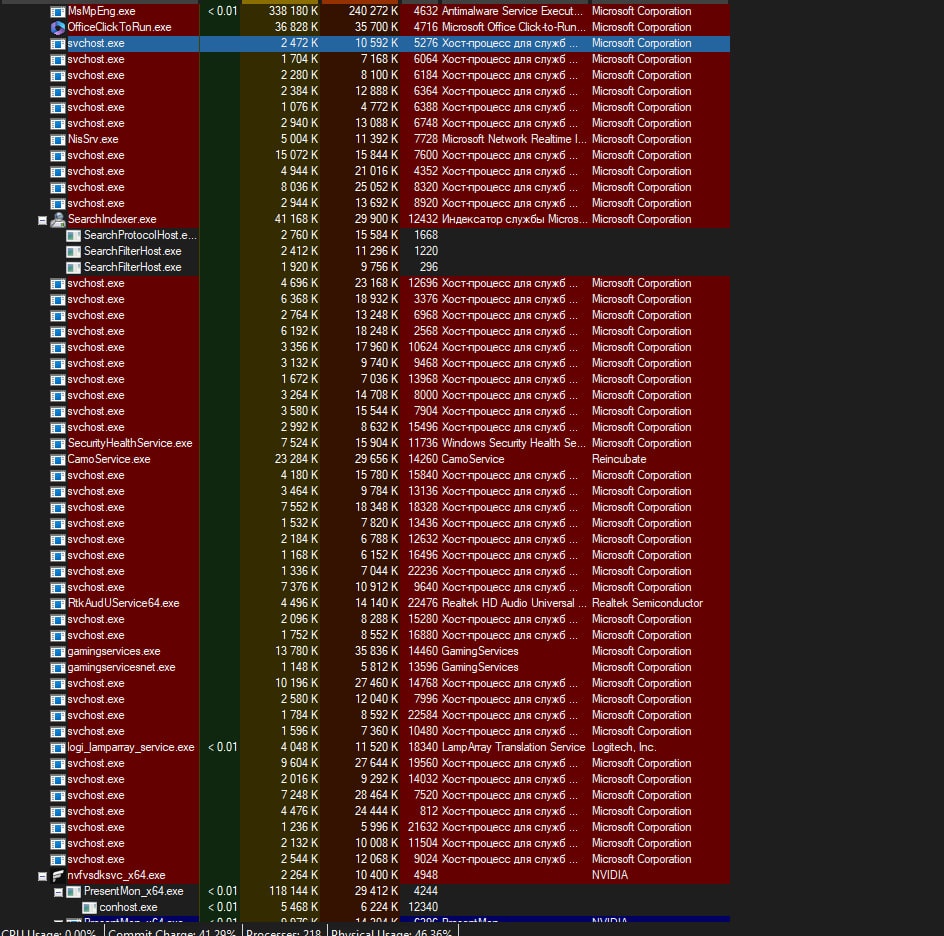Click icon of SearchFilterHost.exe with PID 1220
Viewport: 944px width, 936px height.
point(73,252)
